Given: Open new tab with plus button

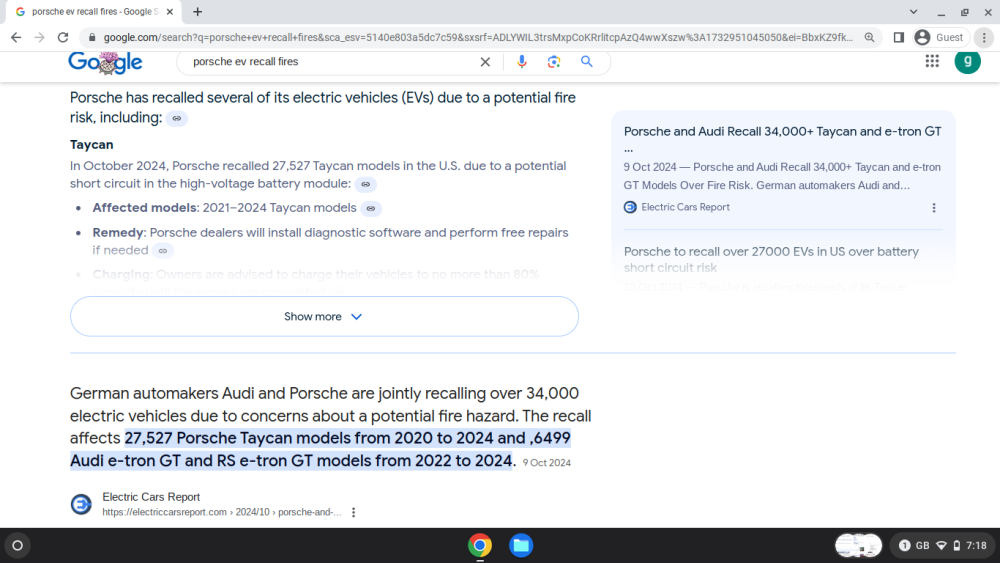Looking at the screenshot, I should 198,11.
